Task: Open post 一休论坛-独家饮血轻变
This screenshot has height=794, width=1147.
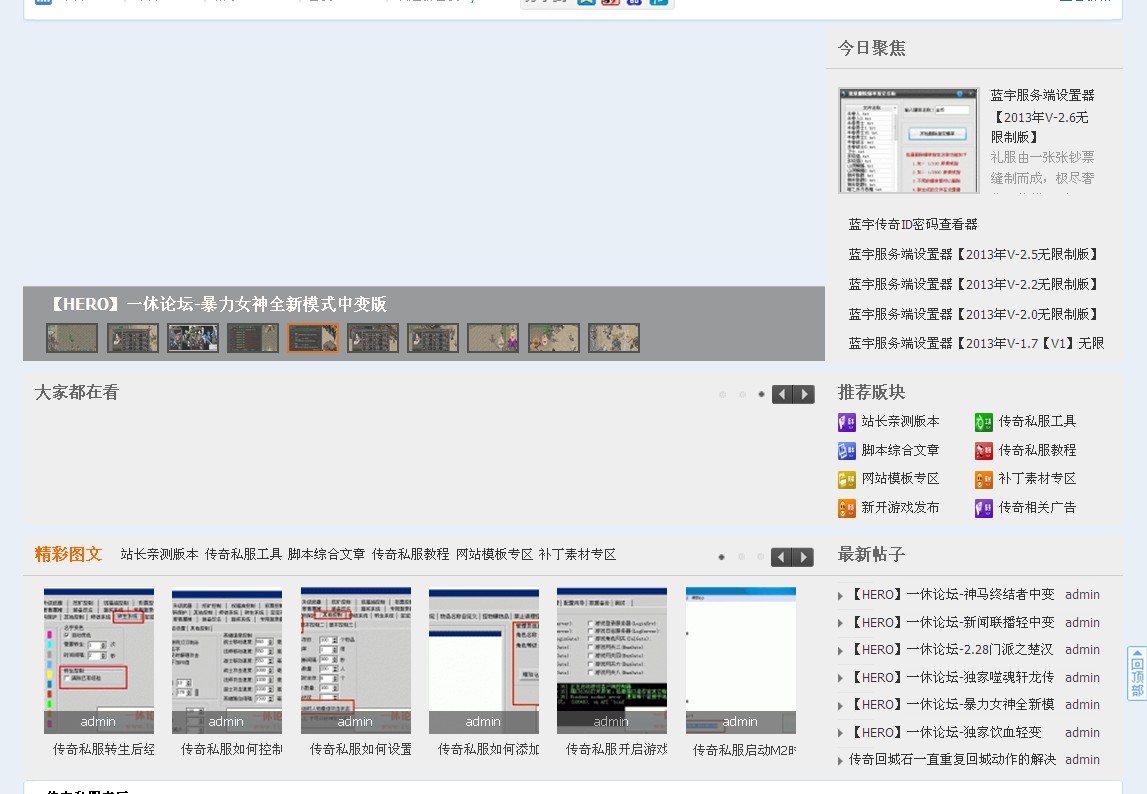Action: tap(945, 733)
